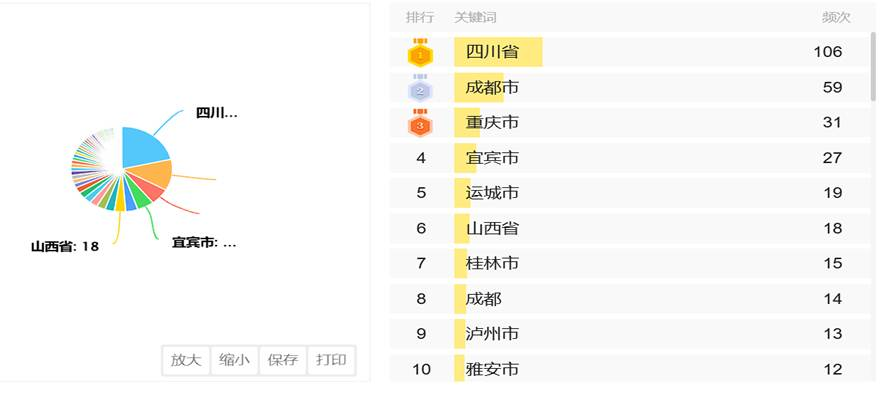Click the bronze rank 3 medal icon

tap(420, 123)
